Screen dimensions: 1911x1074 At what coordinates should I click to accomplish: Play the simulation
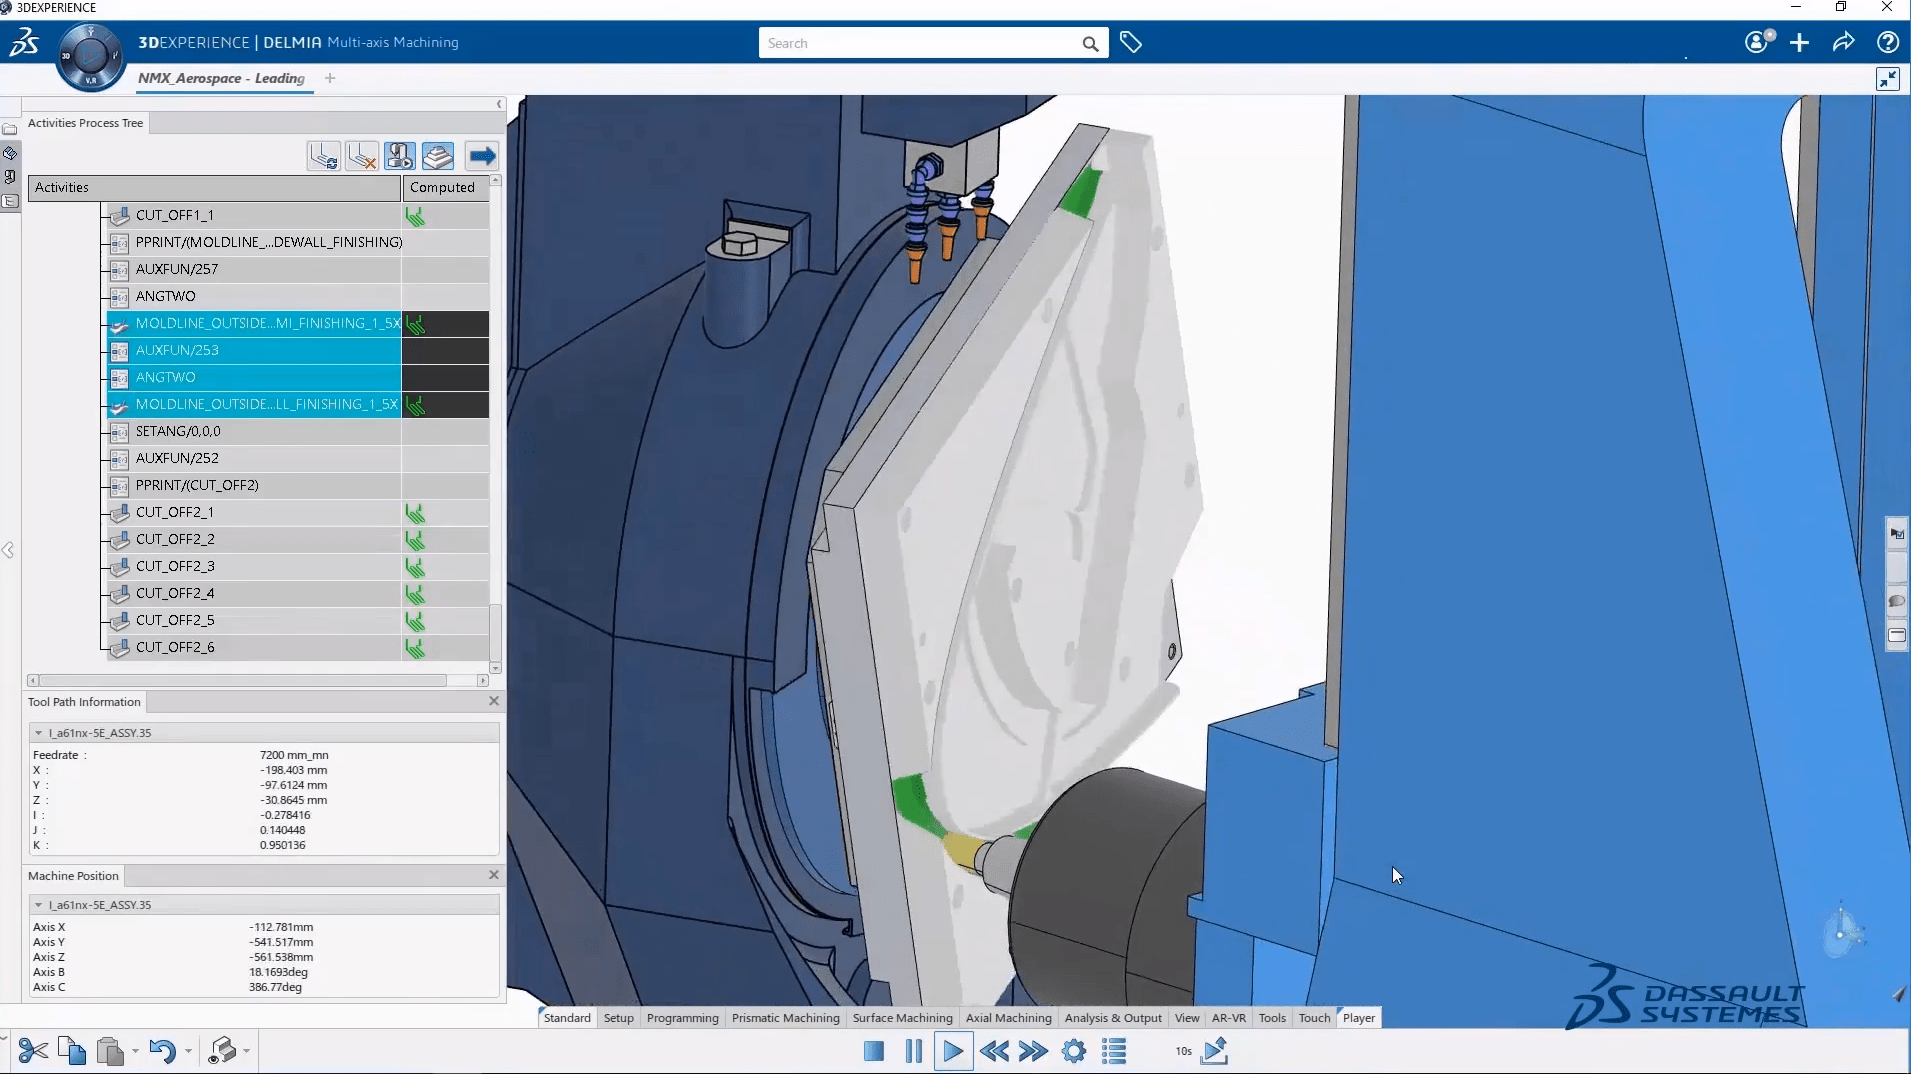953,1051
